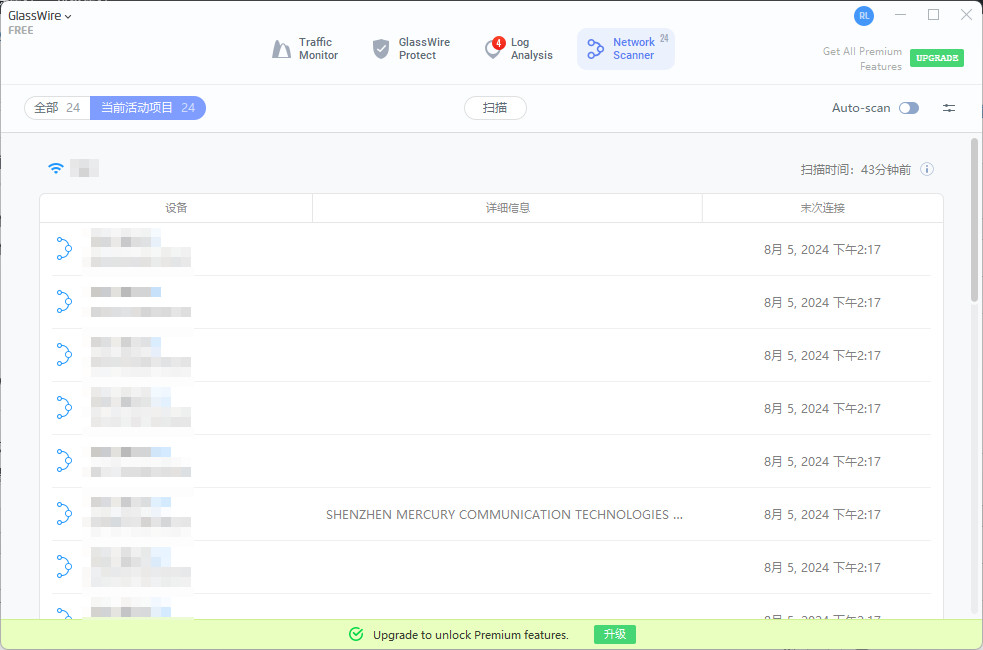Select 当前活动项目 24 filter
Image resolution: width=983 pixels, height=650 pixels.
coord(148,108)
